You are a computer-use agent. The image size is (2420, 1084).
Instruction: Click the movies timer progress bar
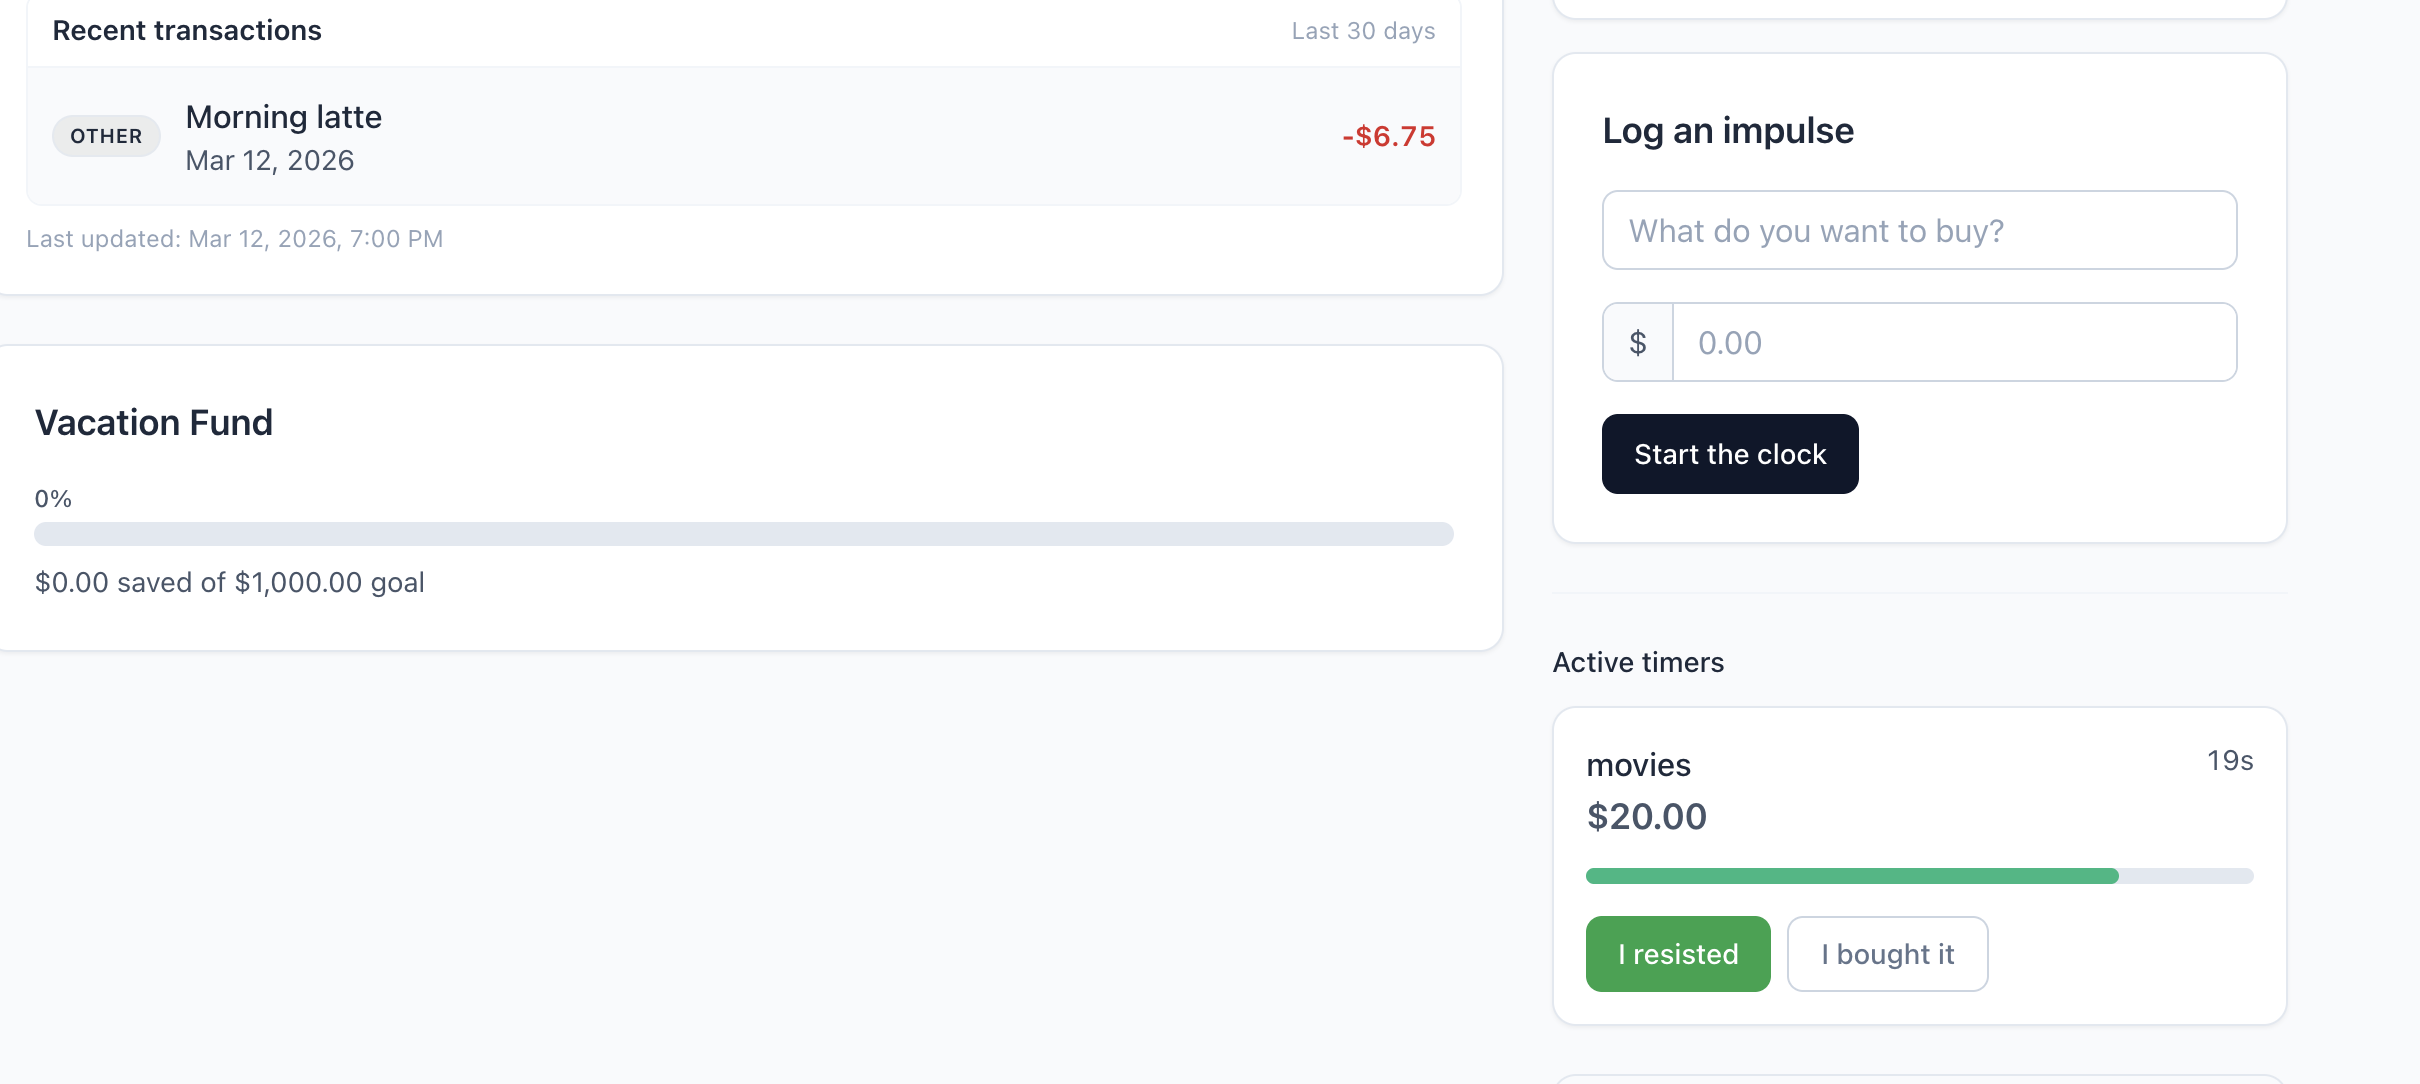[x=1919, y=876]
